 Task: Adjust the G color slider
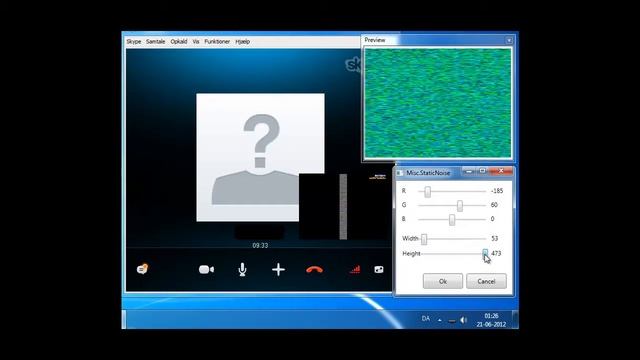460,205
